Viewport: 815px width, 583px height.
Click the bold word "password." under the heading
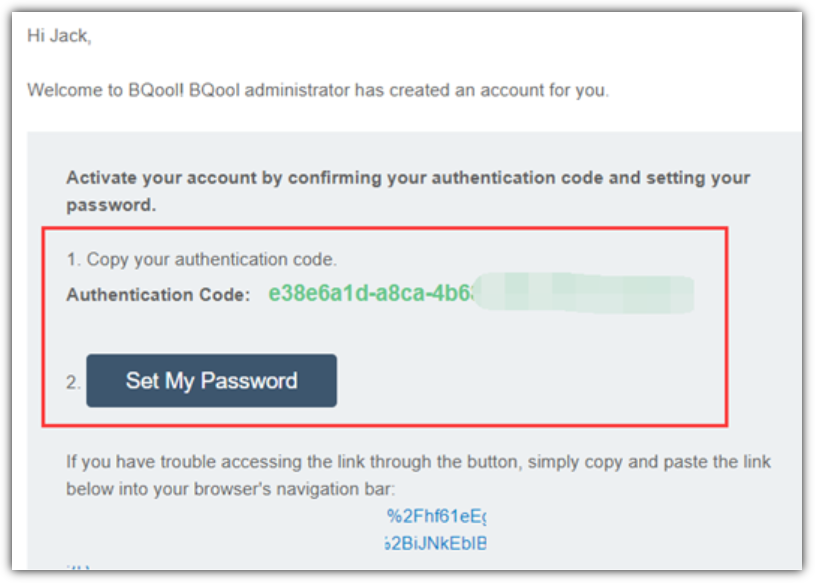click(x=111, y=205)
